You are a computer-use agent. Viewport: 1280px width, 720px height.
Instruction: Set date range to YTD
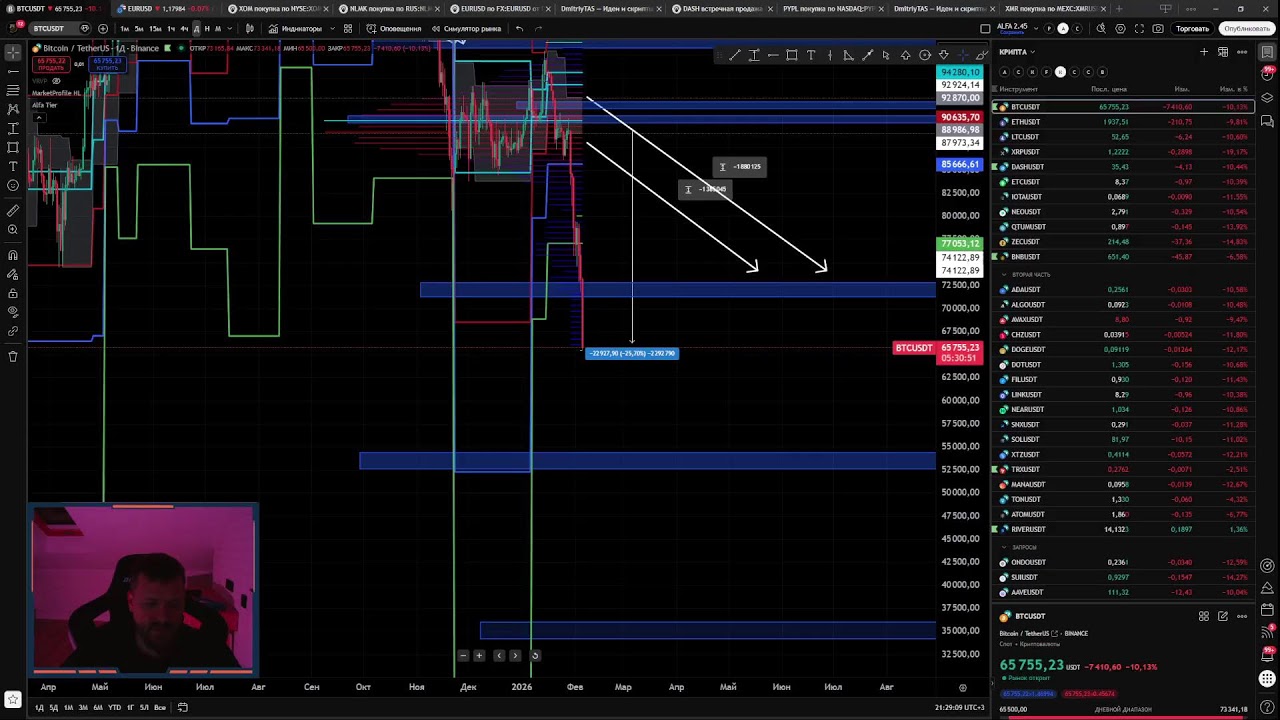point(114,708)
